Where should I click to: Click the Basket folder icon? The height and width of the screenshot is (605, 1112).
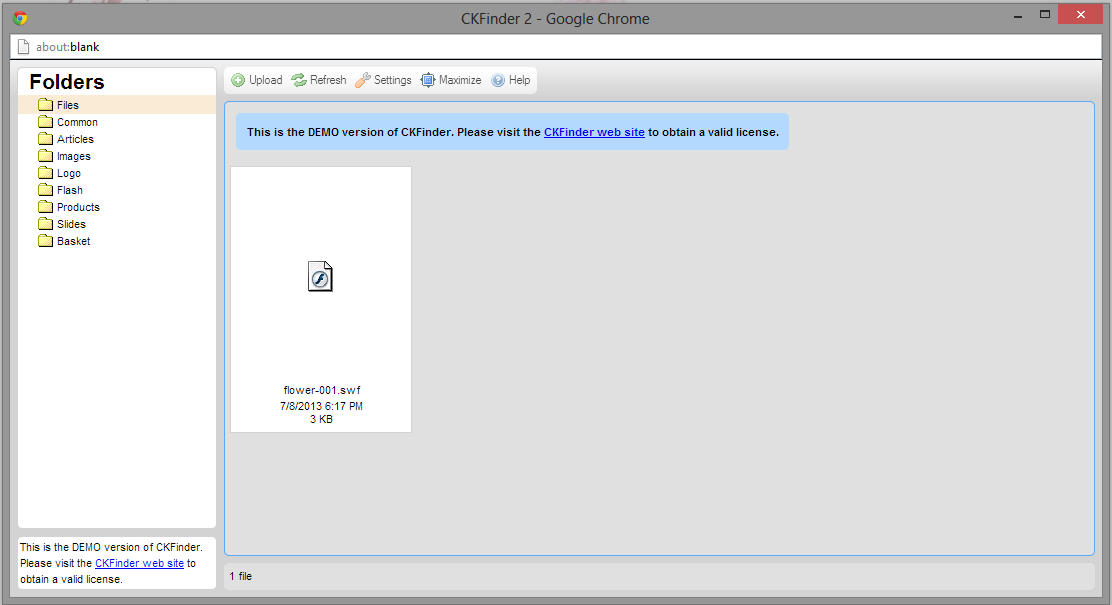(45, 241)
